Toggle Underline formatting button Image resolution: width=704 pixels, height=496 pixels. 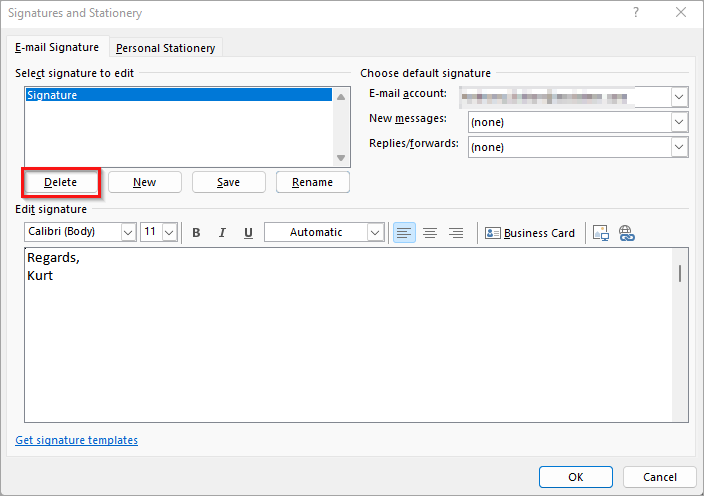[248, 233]
